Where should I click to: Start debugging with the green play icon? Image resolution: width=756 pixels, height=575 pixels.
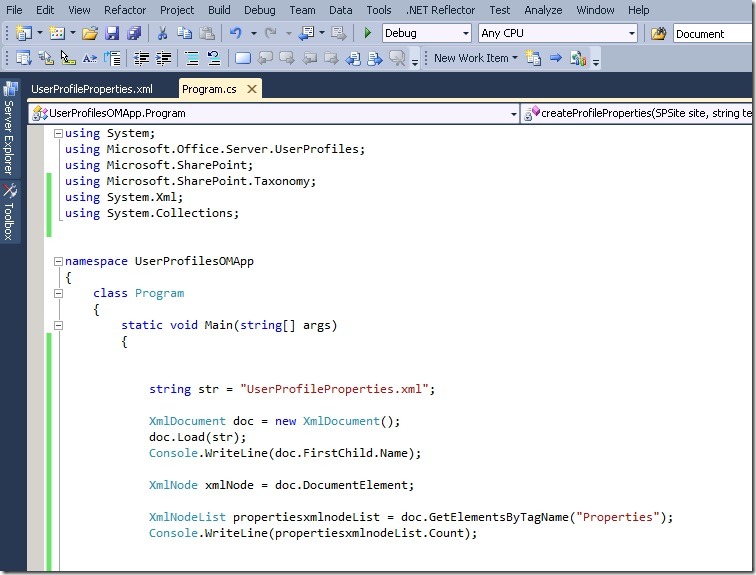(x=368, y=34)
